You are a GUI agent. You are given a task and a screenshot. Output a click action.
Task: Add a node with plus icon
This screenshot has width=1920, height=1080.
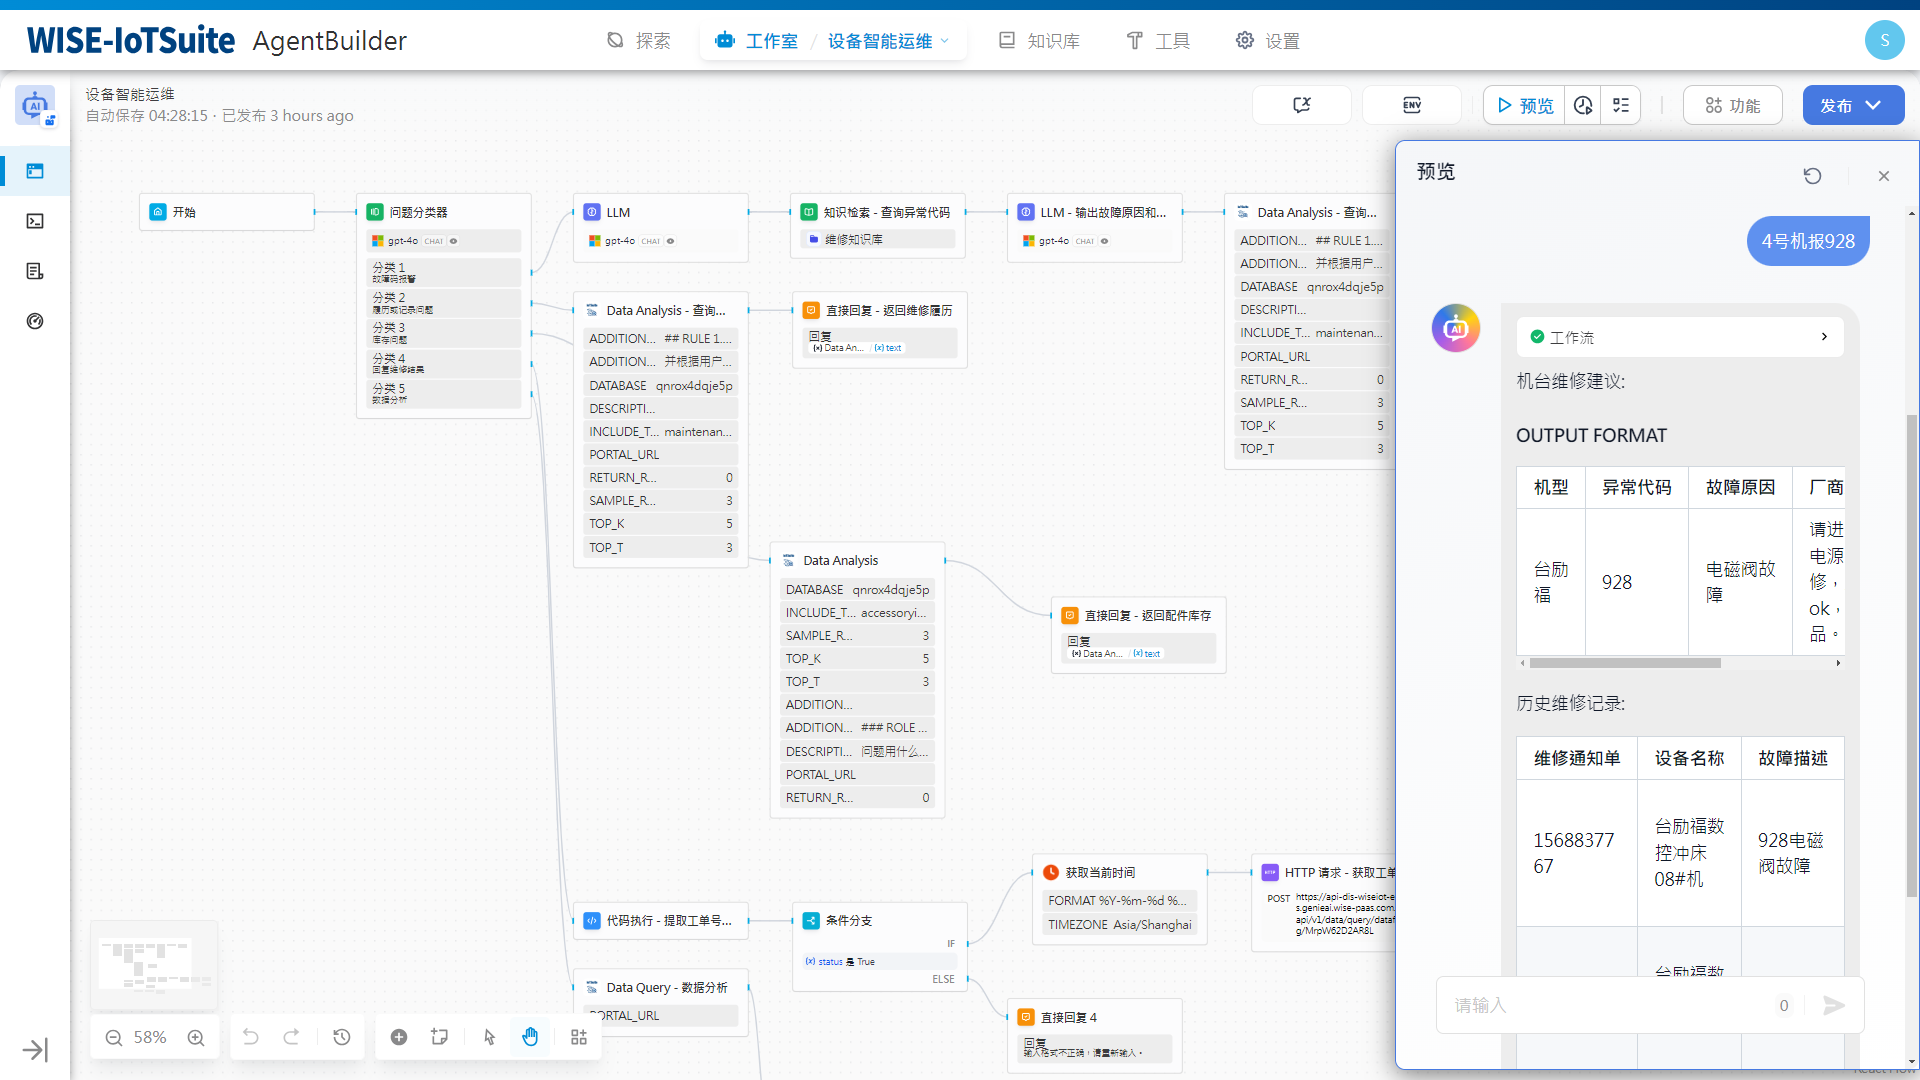click(399, 1037)
